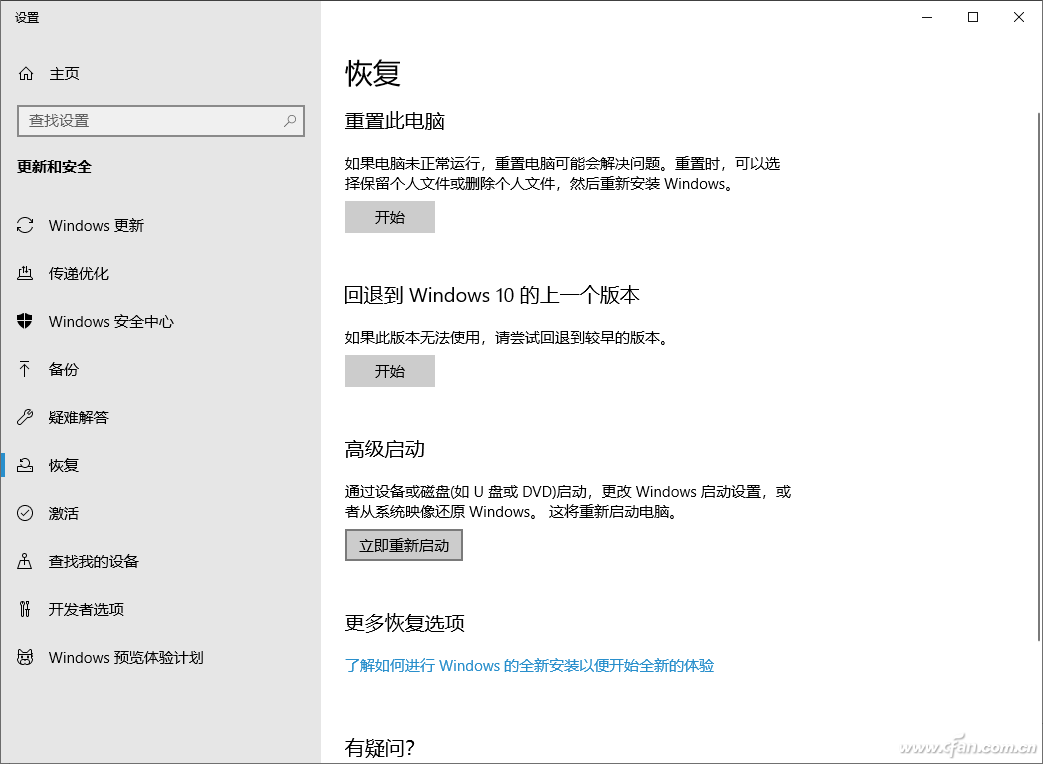Click the 开发者选项 tools icon
The width and height of the screenshot is (1043, 764).
click(x=25, y=609)
